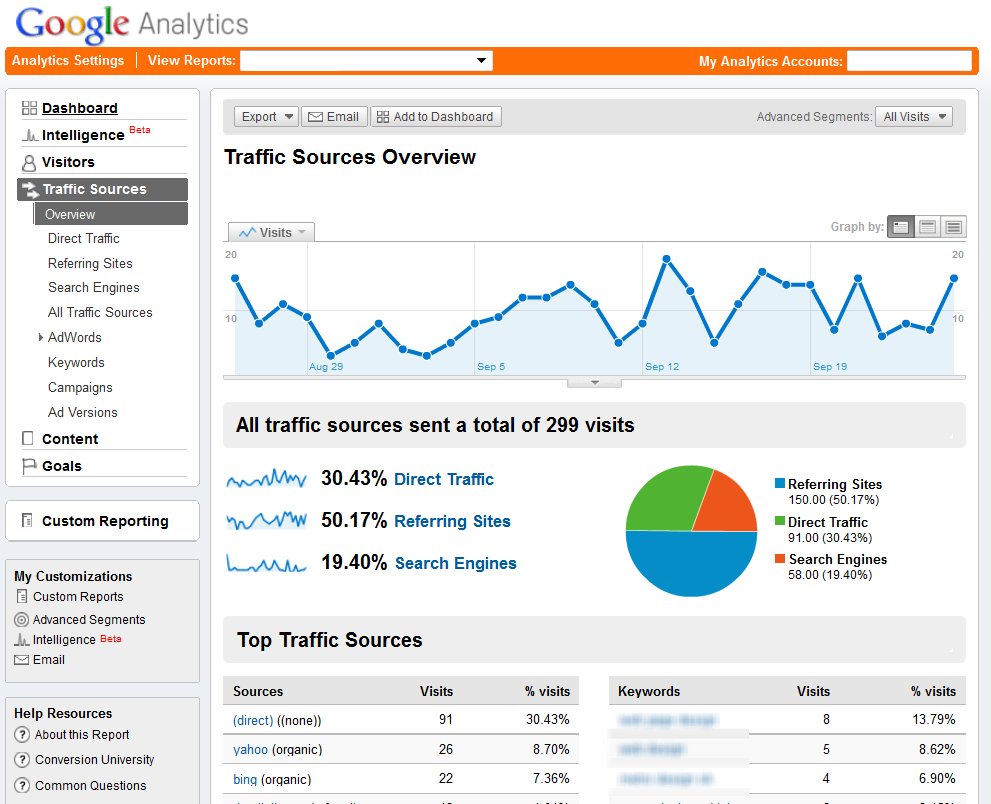
Task: Open the (direct) source link
Action: (253, 721)
